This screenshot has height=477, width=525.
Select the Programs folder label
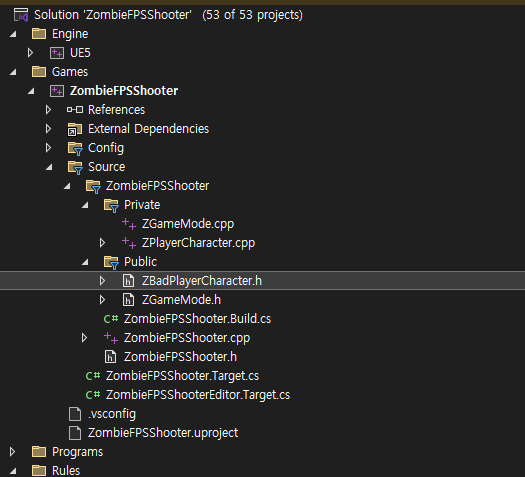(x=78, y=452)
